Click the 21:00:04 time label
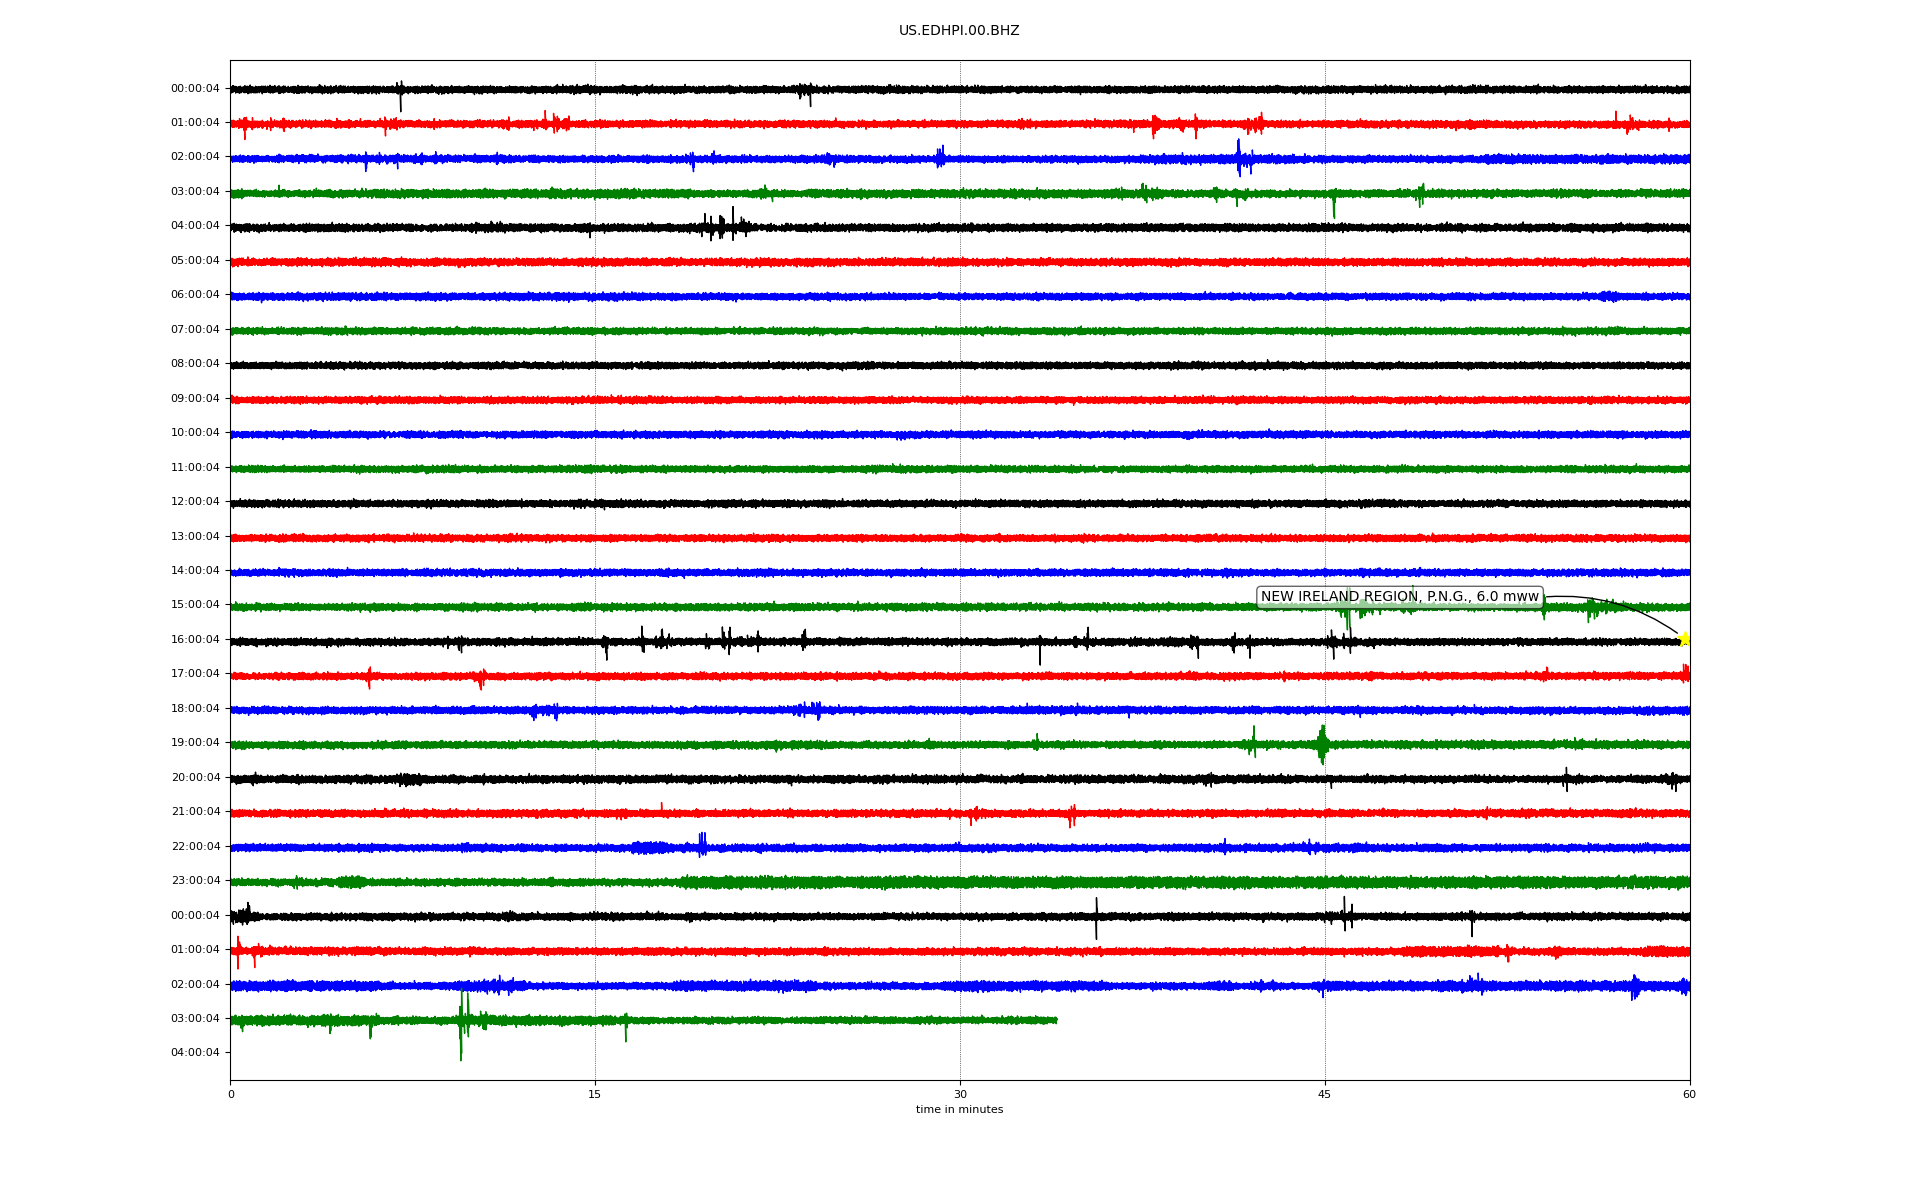 point(195,812)
